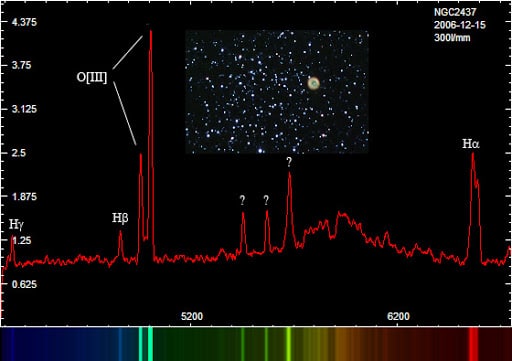Select the Hα peak label
The height and width of the screenshot is (361, 512).
point(471,144)
